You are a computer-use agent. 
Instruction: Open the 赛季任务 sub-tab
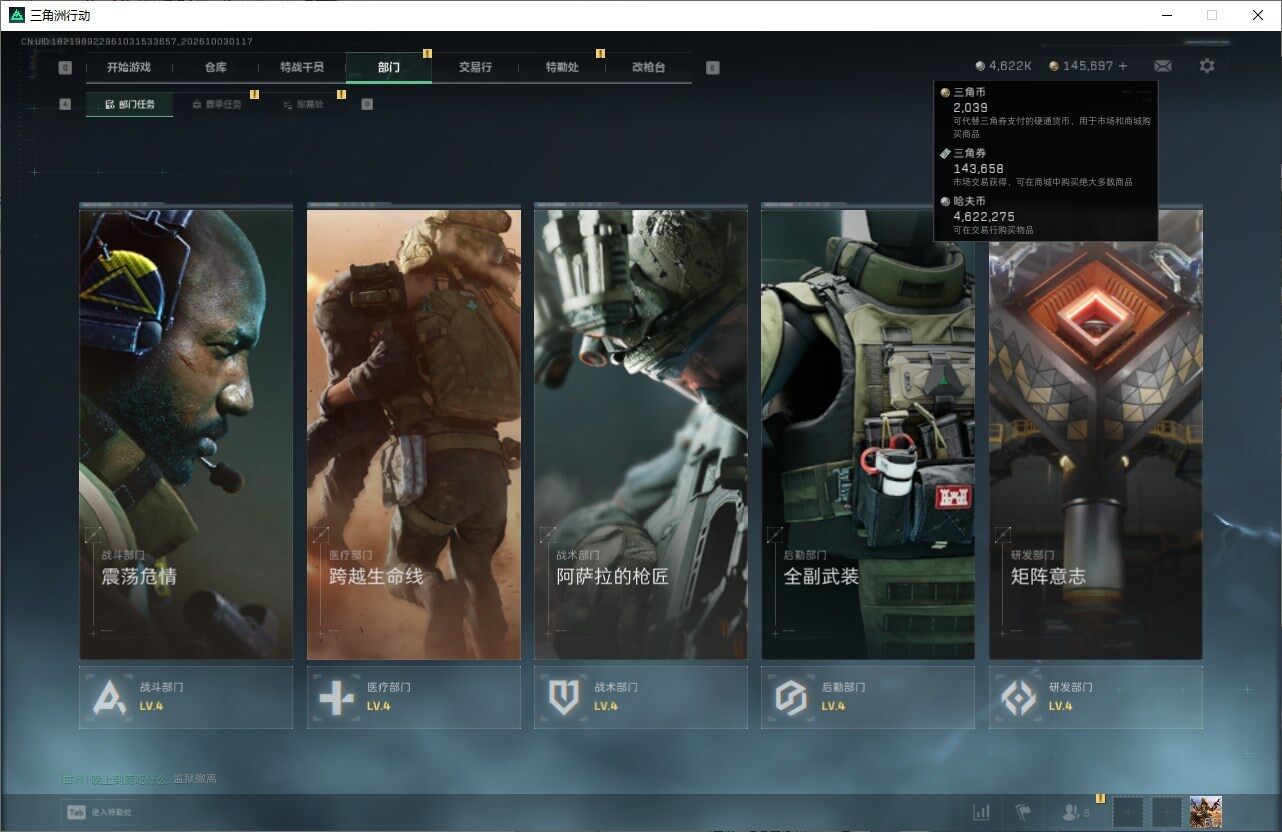[x=216, y=104]
